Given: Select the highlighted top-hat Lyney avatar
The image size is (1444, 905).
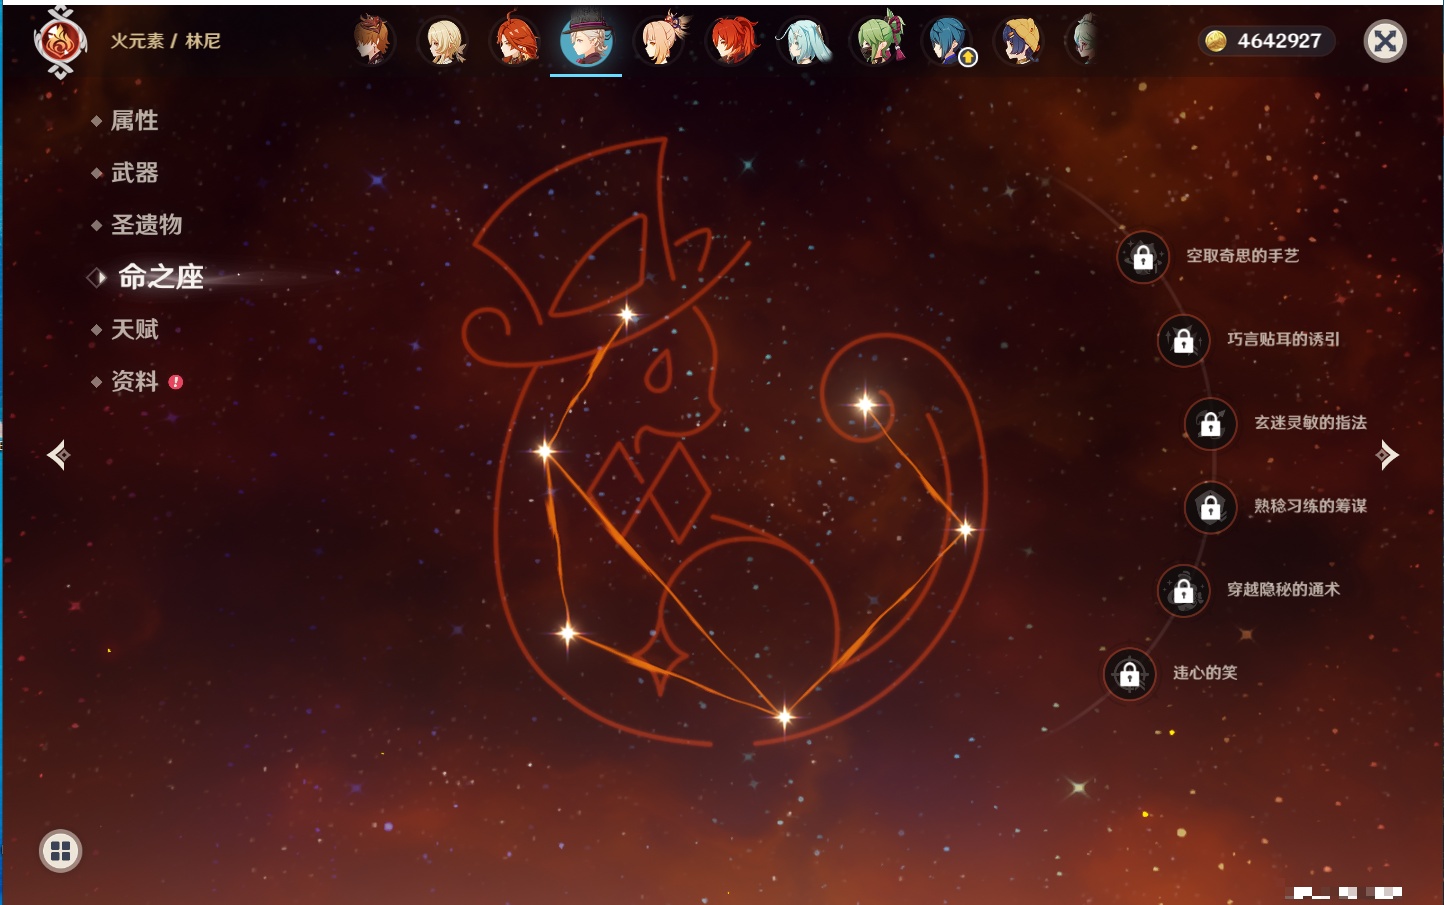Looking at the screenshot, I should (x=586, y=40).
